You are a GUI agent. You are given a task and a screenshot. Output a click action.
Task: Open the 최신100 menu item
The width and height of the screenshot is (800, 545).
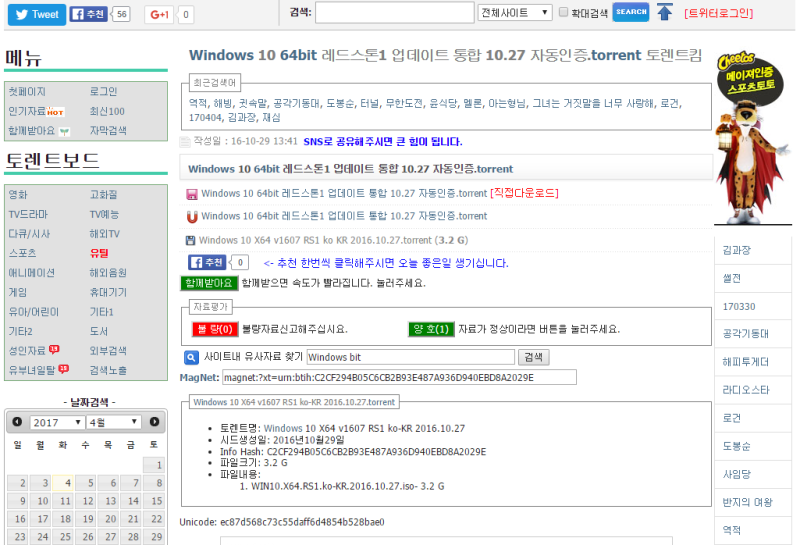click(107, 111)
